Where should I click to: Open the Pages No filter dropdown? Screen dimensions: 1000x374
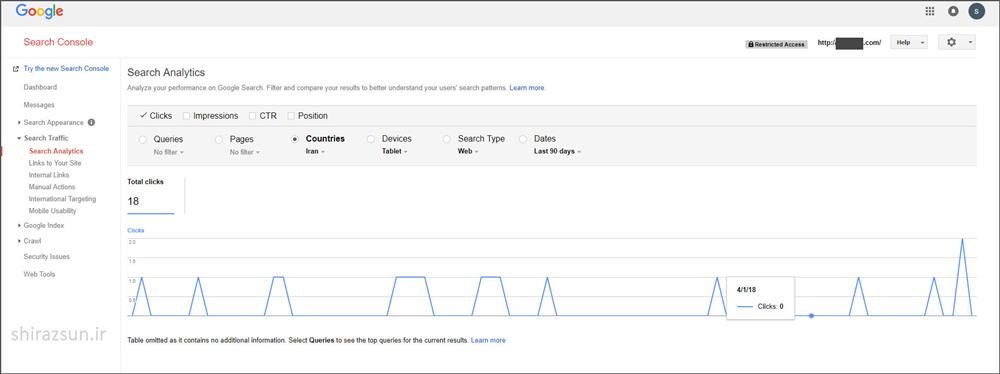point(245,152)
